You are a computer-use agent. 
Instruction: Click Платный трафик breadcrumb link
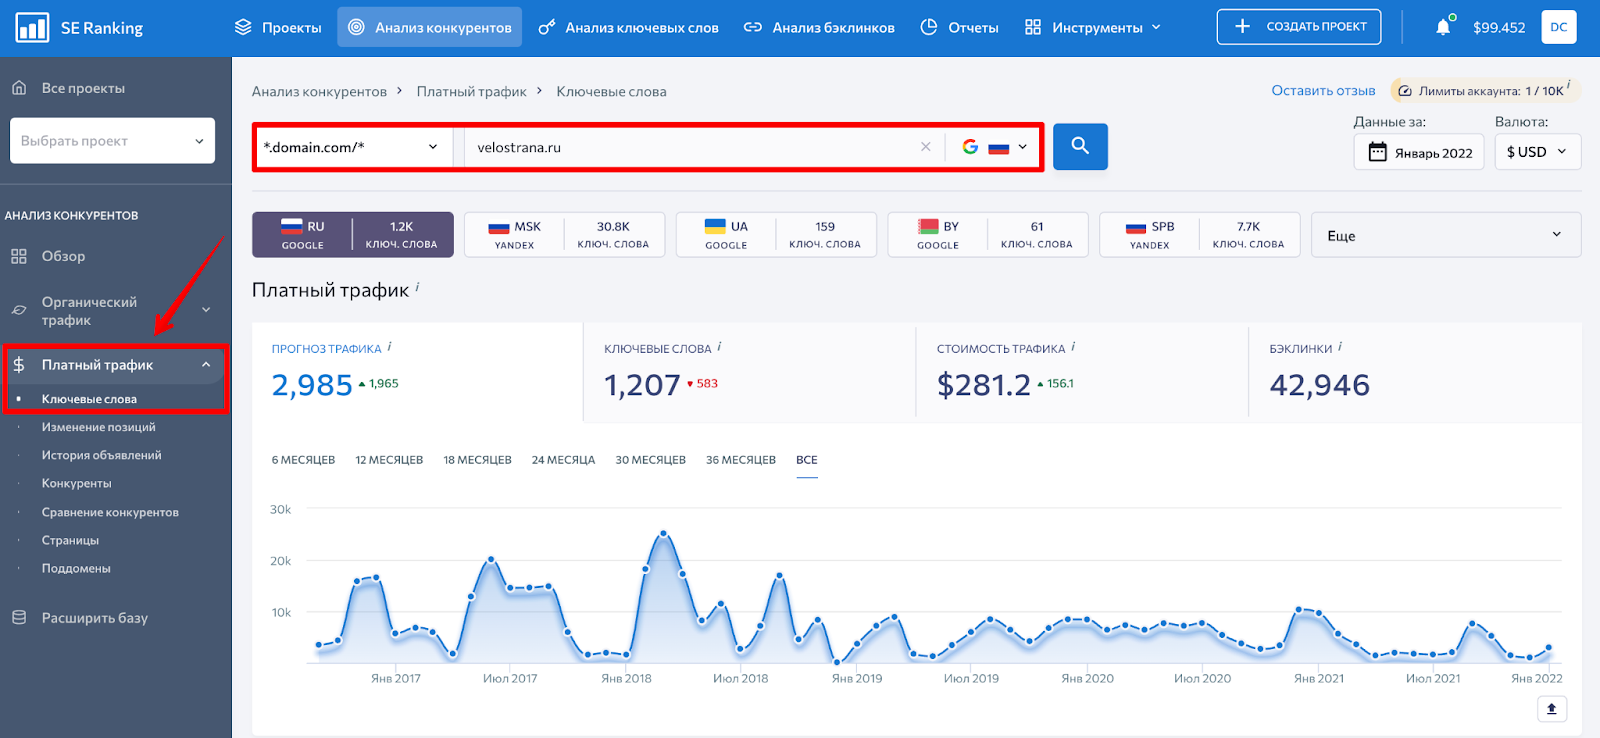tap(471, 91)
